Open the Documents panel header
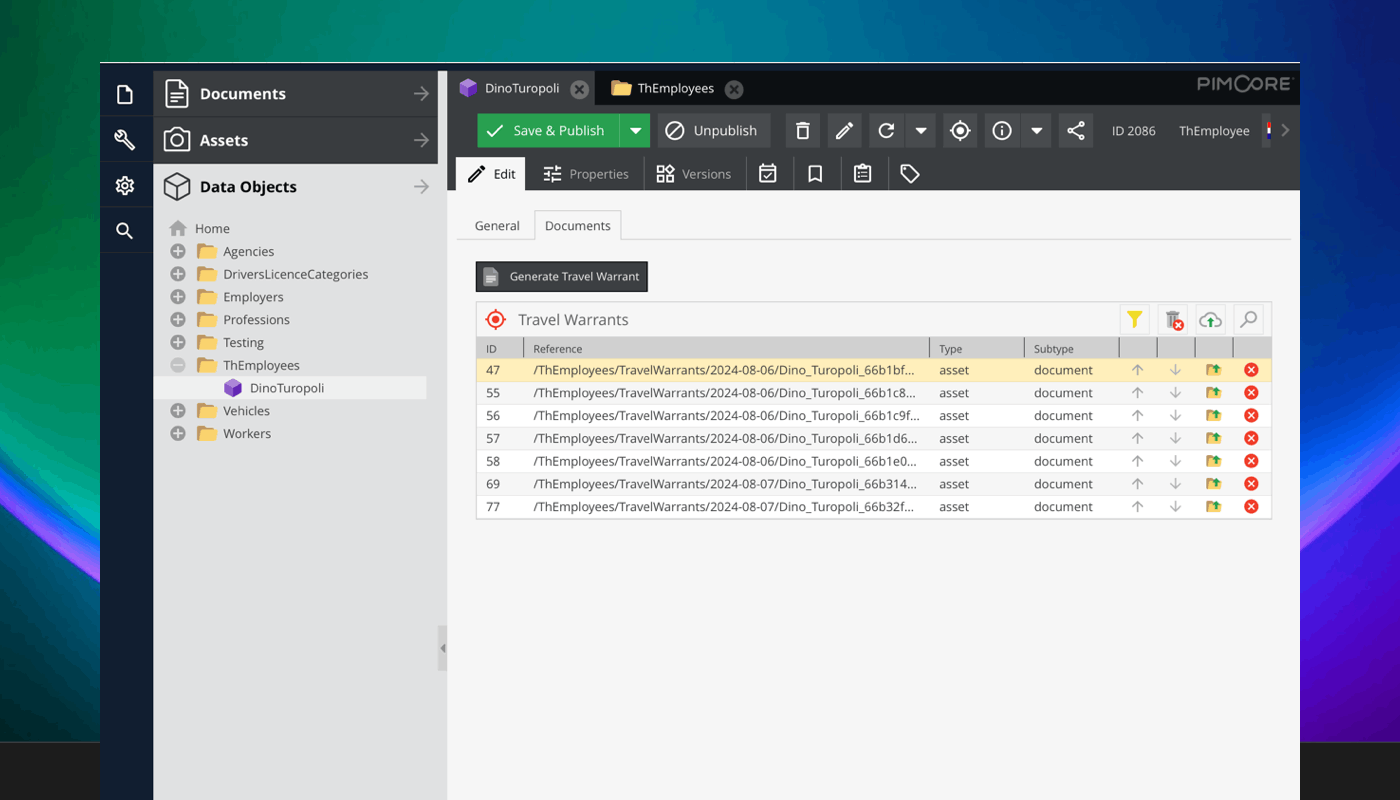 pyautogui.click(x=296, y=94)
